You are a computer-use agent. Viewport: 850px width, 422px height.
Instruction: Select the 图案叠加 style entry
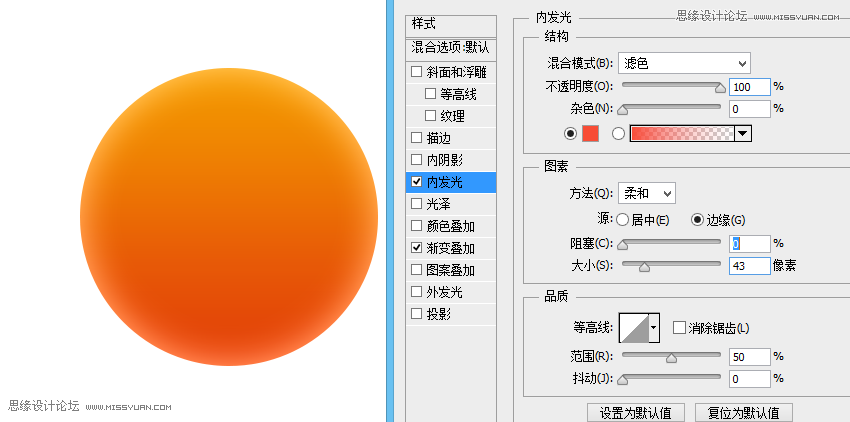450,270
